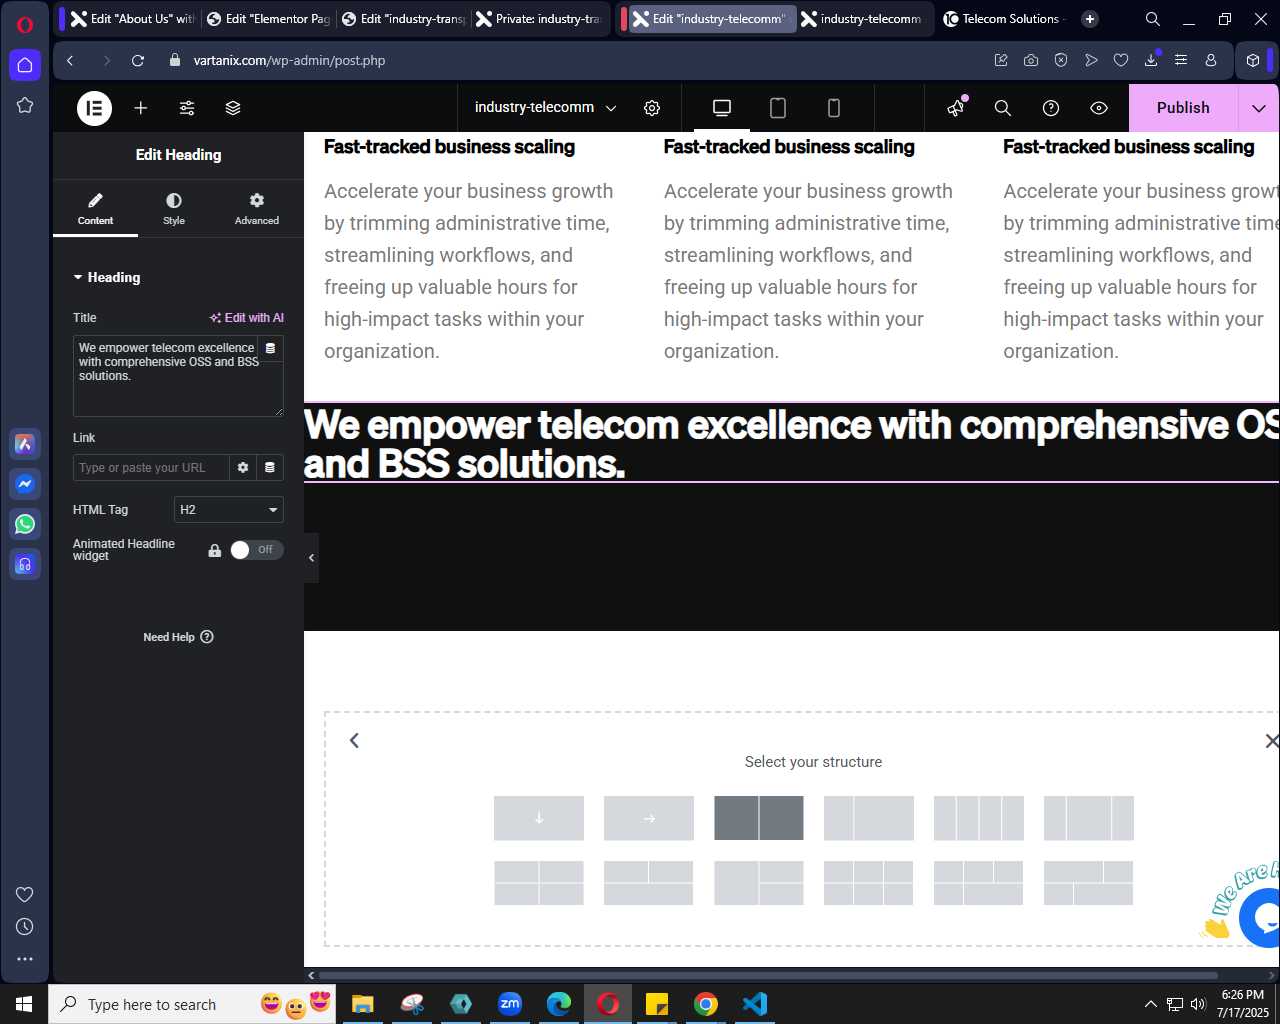This screenshot has width=1280, height=1024.
Task: Open Finder search icon in top bar
Action: point(1003,108)
